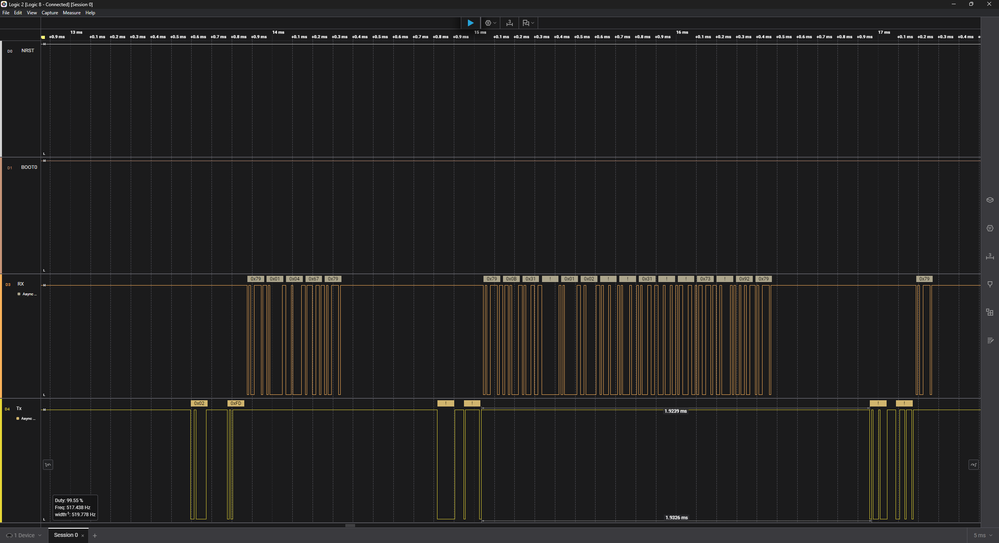Jump to previous edge on Tx channel
This screenshot has height=543, width=999.
click(x=47, y=464)
